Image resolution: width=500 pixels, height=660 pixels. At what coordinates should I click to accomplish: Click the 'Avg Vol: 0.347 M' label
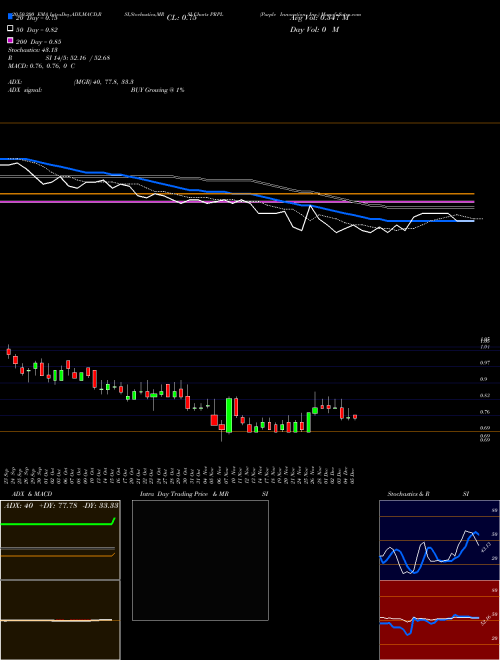point(319,18)
